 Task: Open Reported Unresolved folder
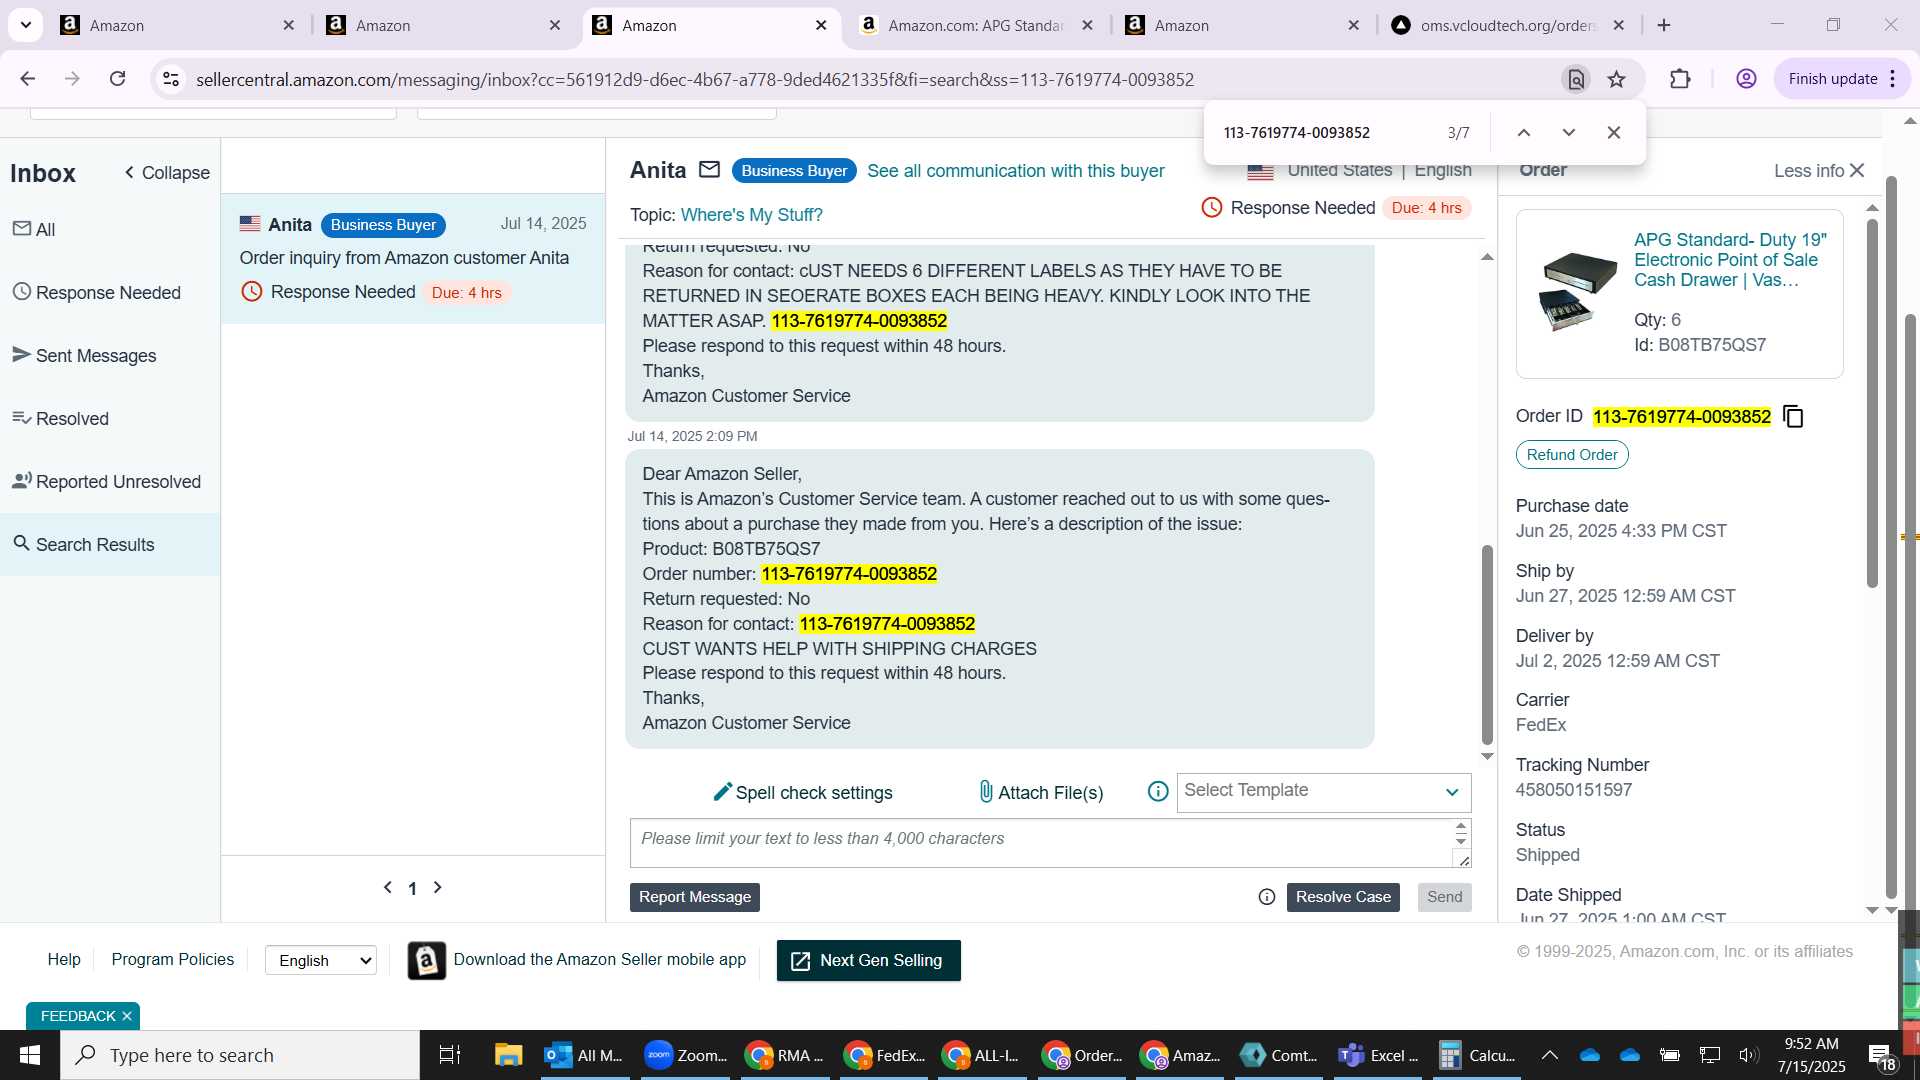tap(107, 481)
